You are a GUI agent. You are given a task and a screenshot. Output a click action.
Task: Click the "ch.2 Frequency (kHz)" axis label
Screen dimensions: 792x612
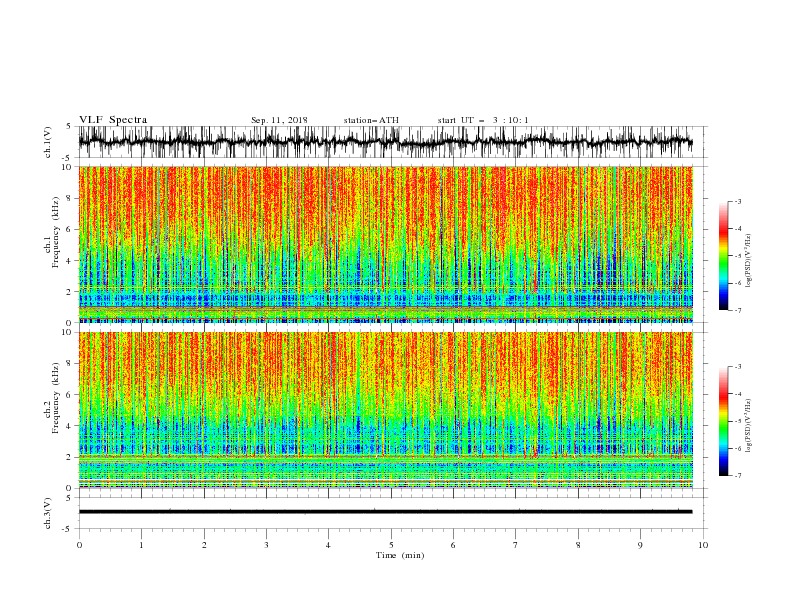(52, 398)
